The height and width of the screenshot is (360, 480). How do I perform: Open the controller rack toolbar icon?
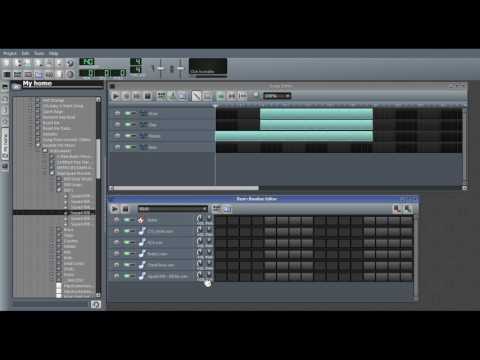click(70, 74)
